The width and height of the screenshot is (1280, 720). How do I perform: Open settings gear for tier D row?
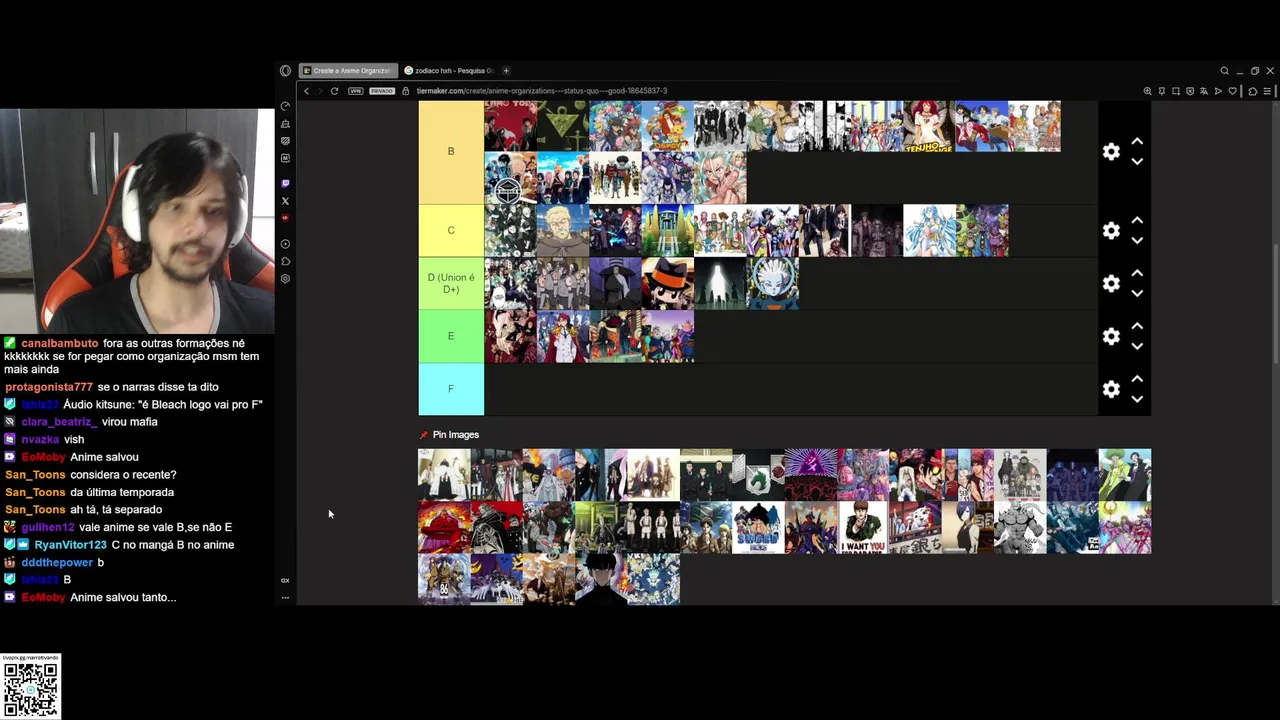[1111, 284]
